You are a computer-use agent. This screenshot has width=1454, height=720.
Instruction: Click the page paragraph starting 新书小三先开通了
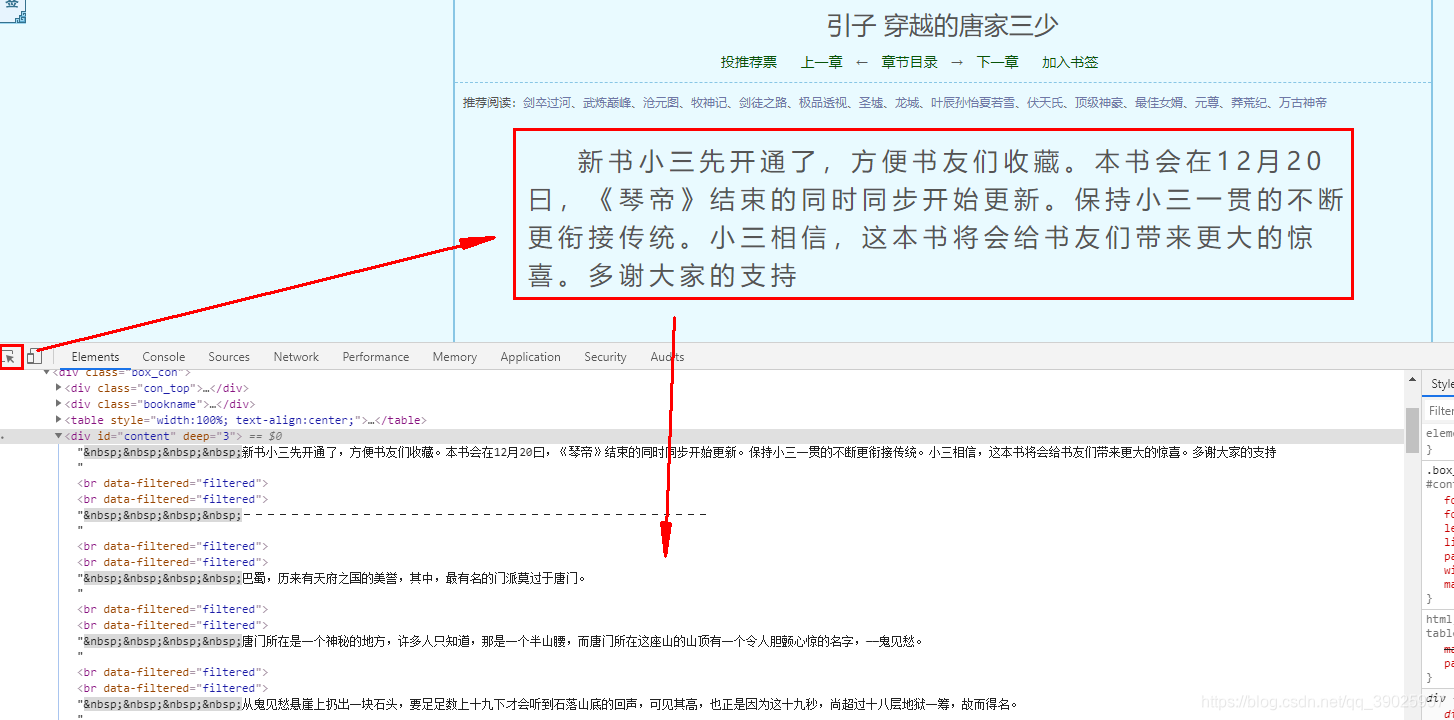[935, 218]
